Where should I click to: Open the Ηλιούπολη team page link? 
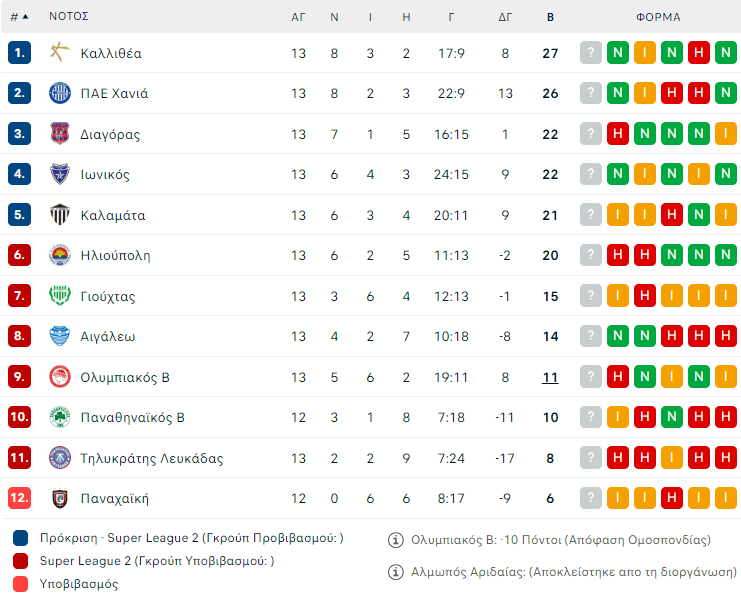(115, 256)
